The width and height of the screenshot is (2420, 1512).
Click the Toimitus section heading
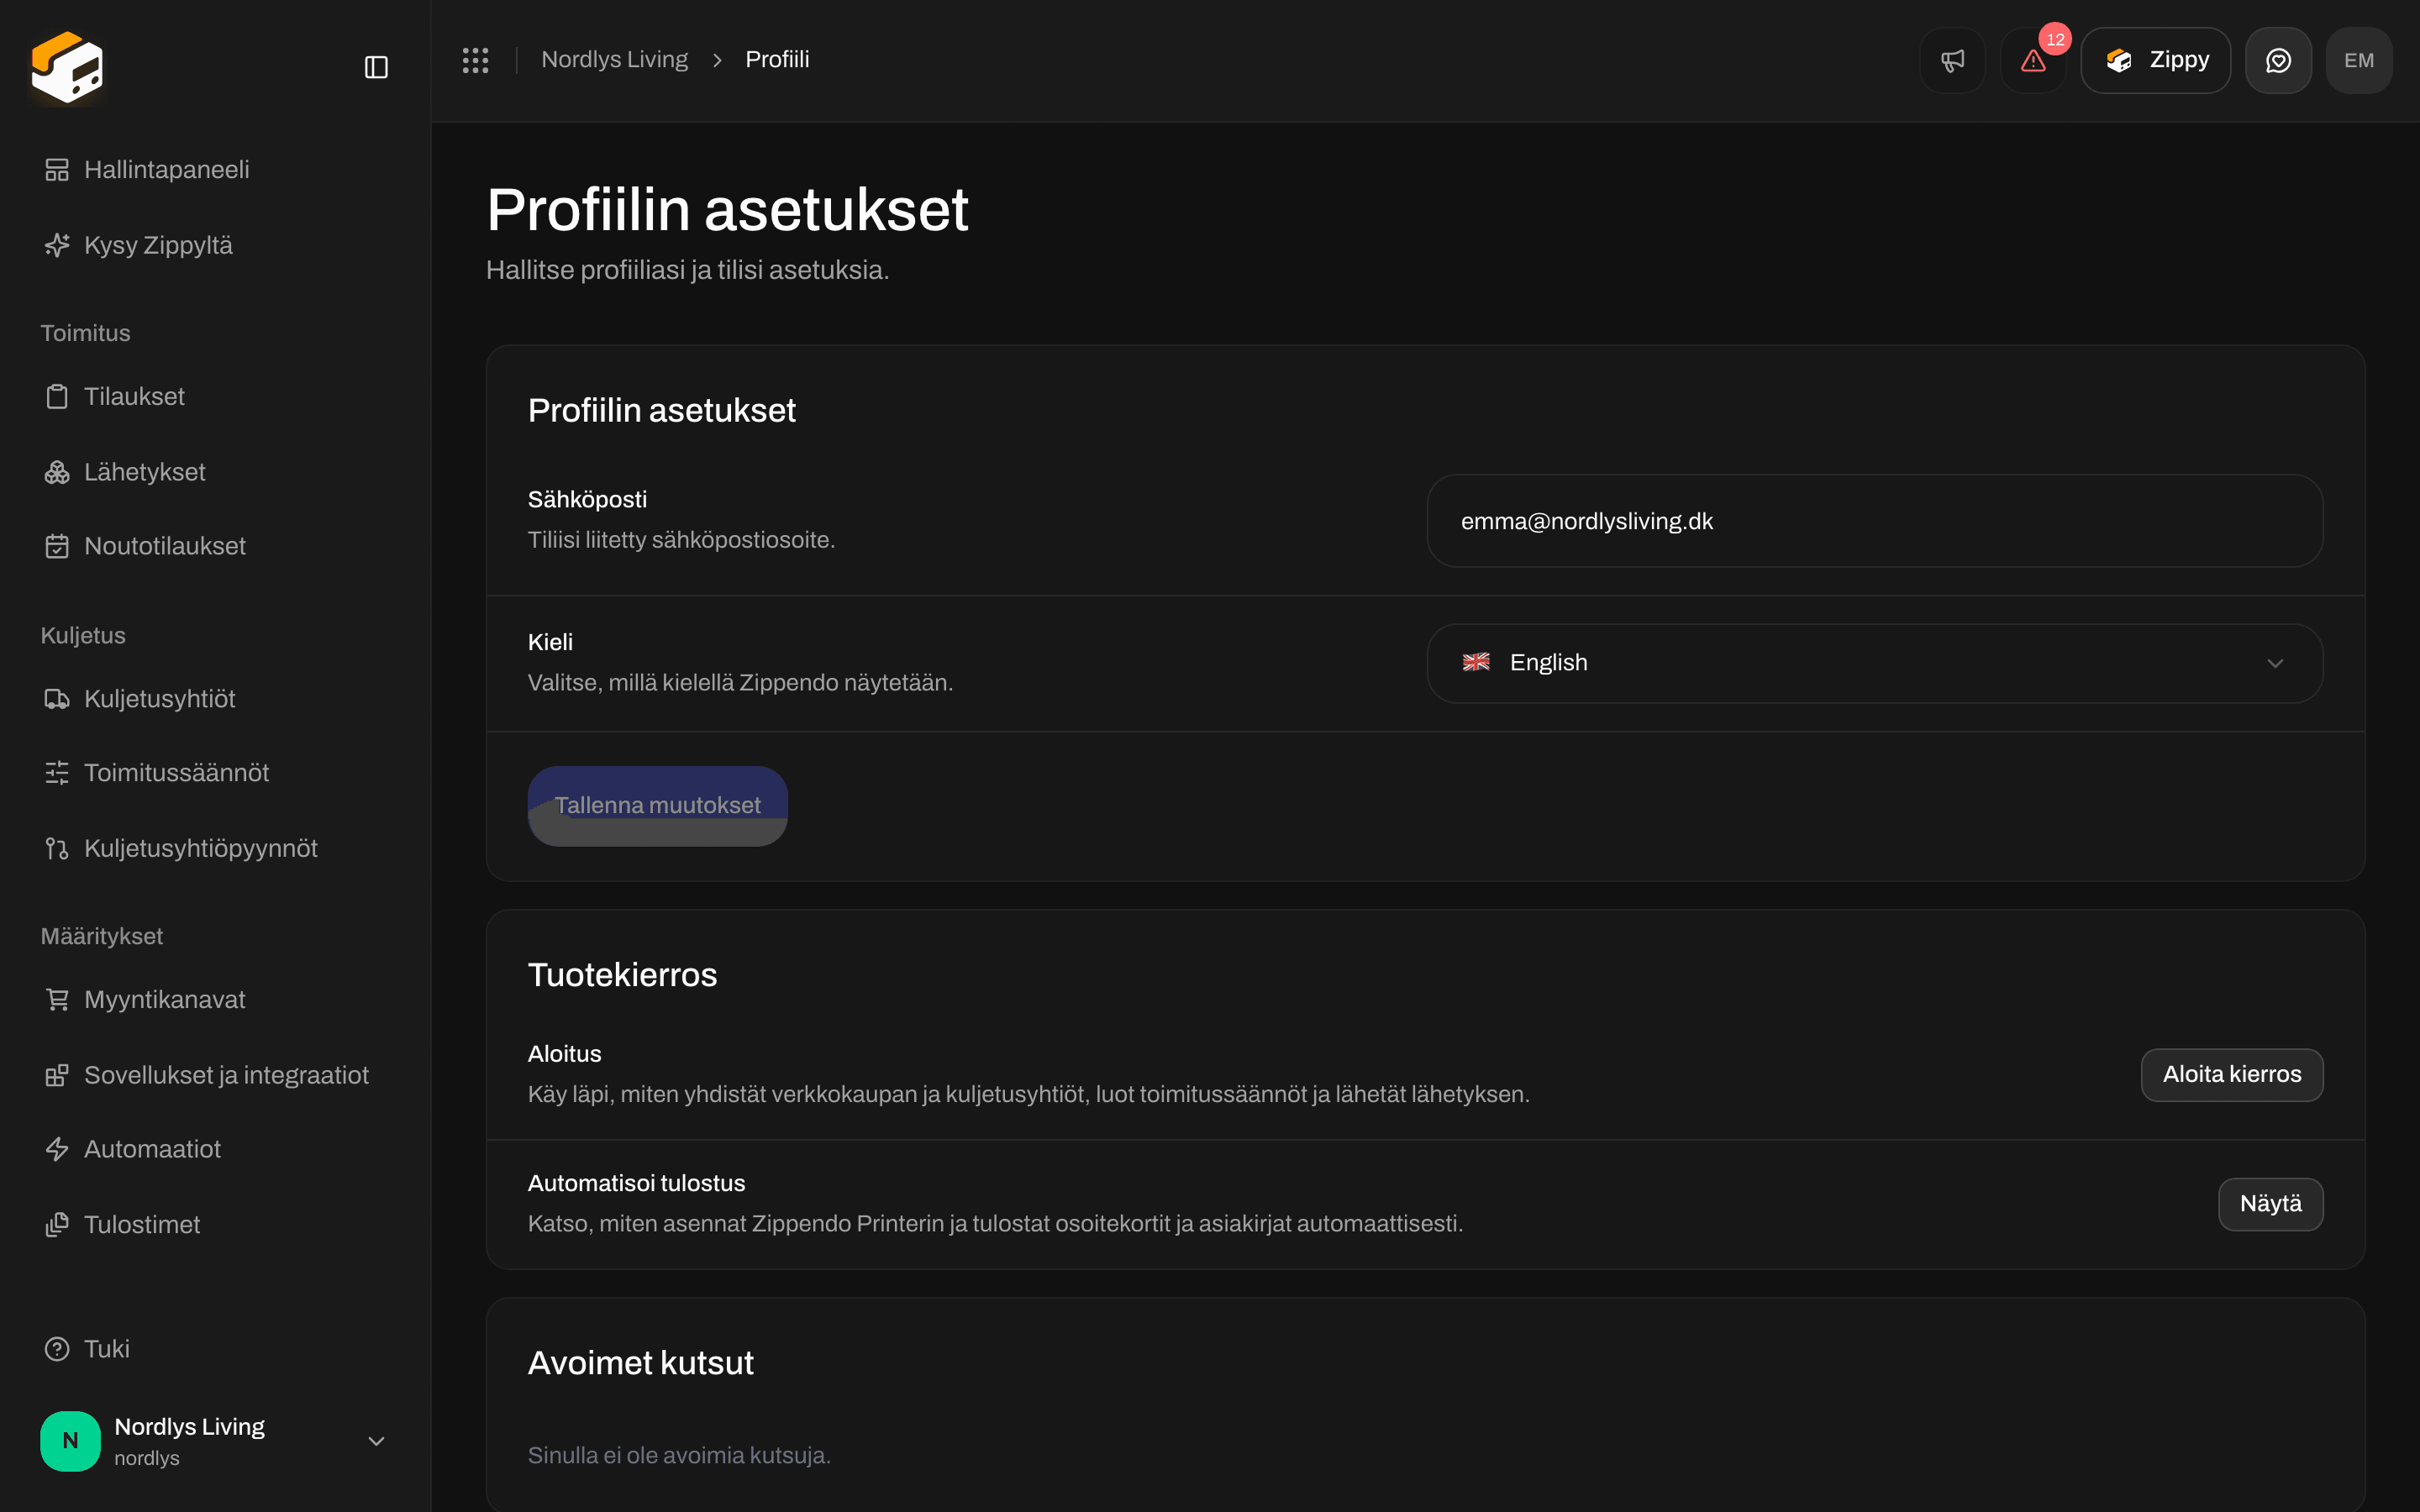click(x=85, y=333)
